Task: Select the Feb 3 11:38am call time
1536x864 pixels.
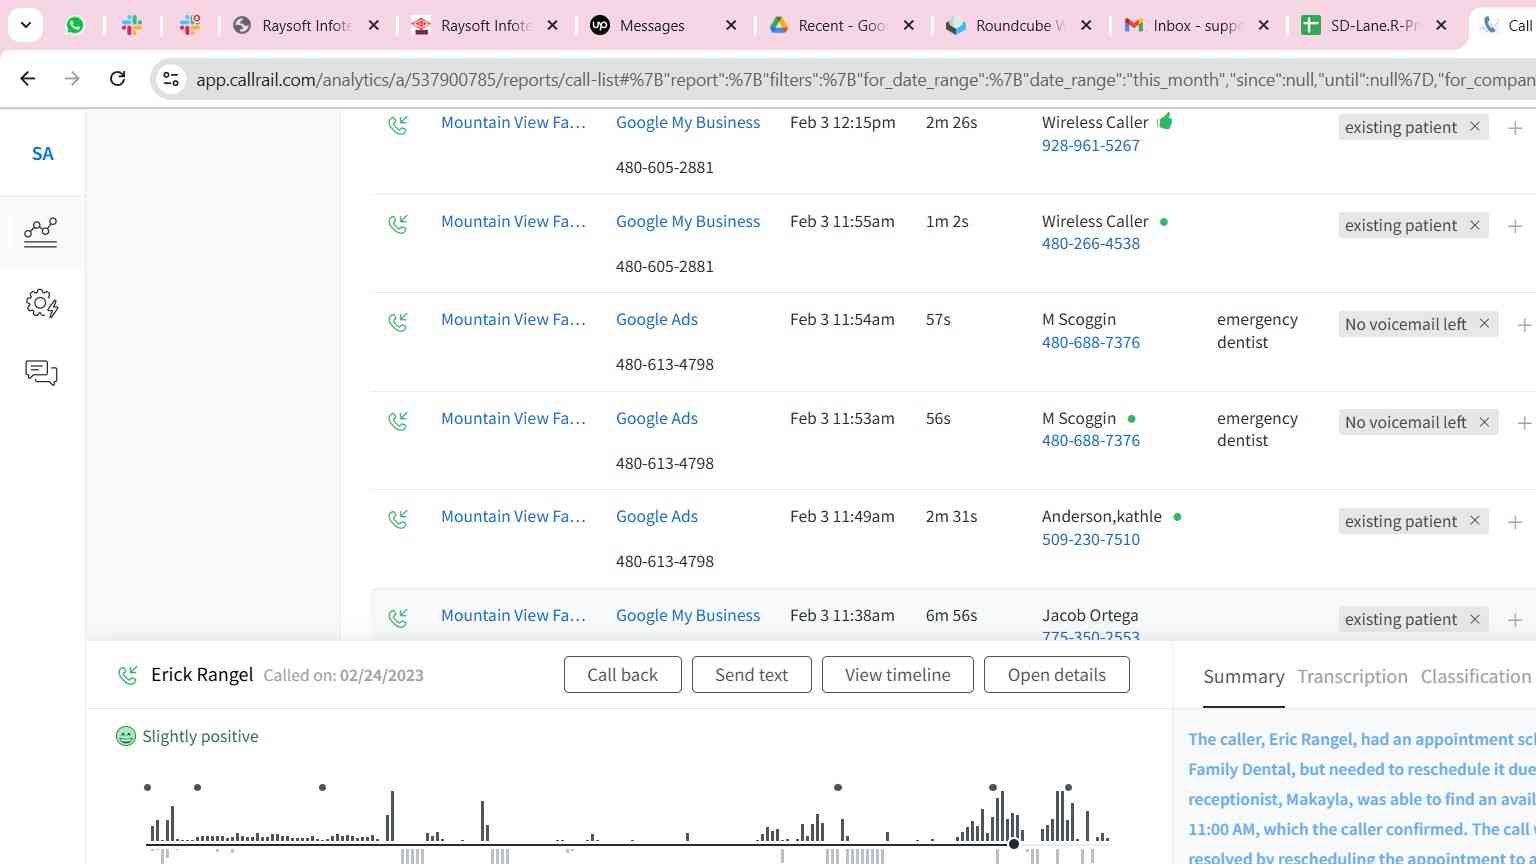Action: (x=842, y=615)
